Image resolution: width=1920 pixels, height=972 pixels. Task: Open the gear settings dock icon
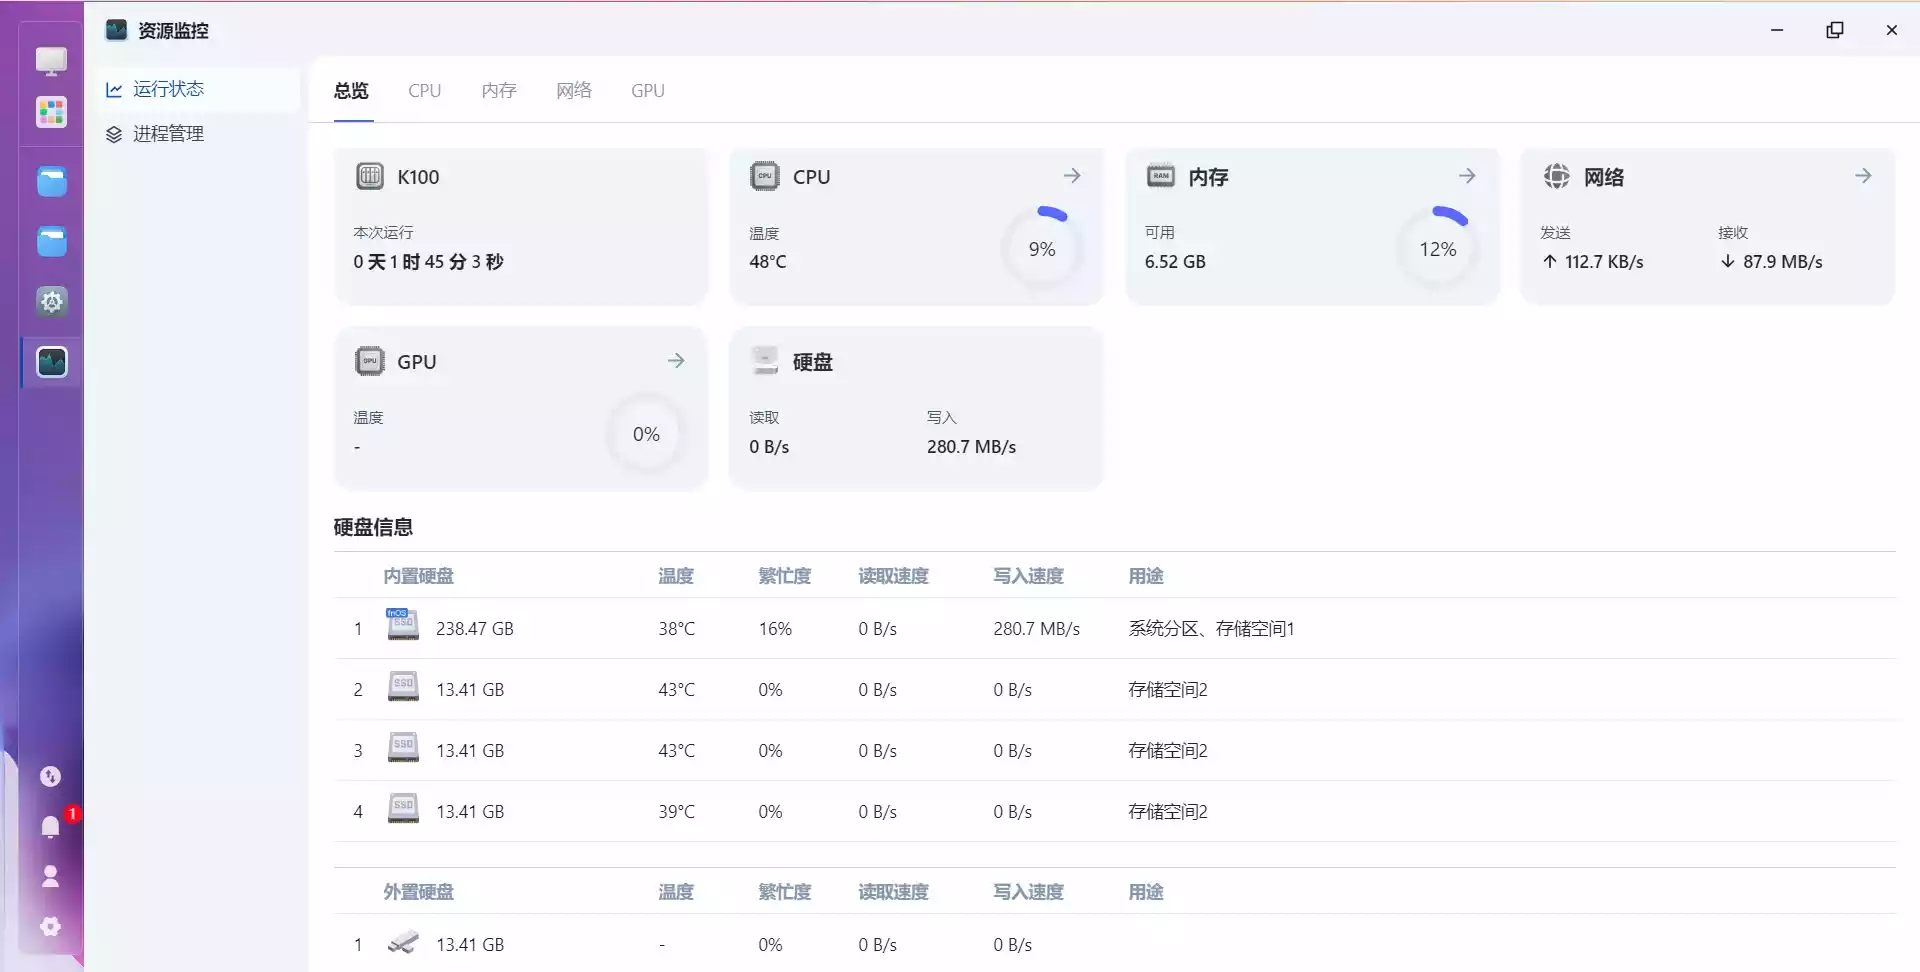click(51, 301)
